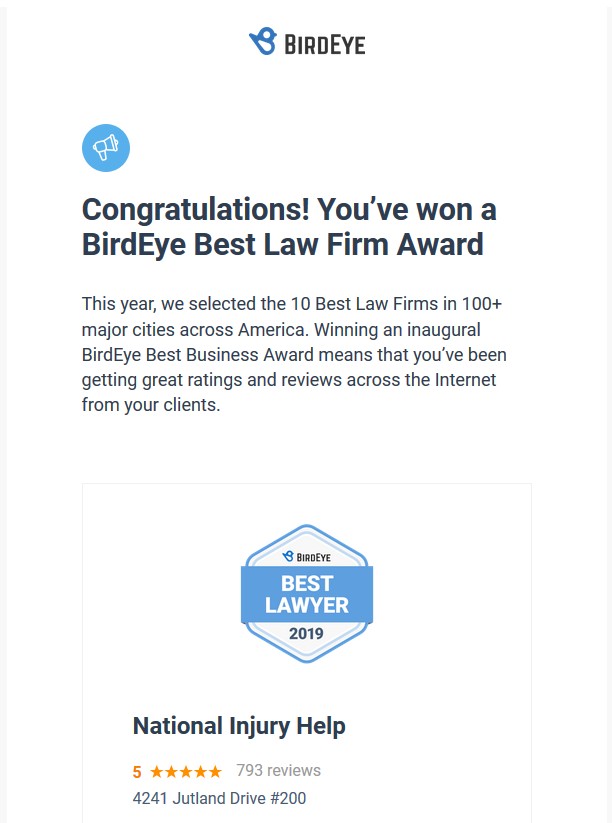Click the 'from your clients.' text line

pyautogui.click(x=151, y=405)
